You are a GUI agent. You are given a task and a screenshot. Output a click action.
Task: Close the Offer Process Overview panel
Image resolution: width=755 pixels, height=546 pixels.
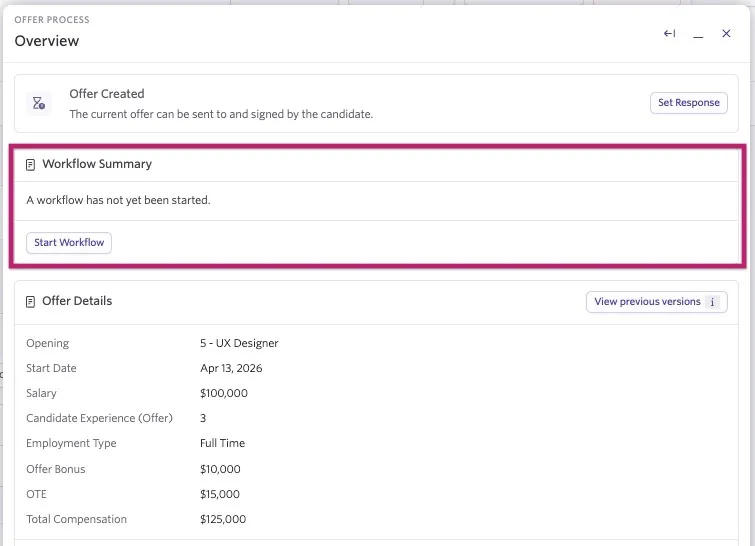point(726,33)
